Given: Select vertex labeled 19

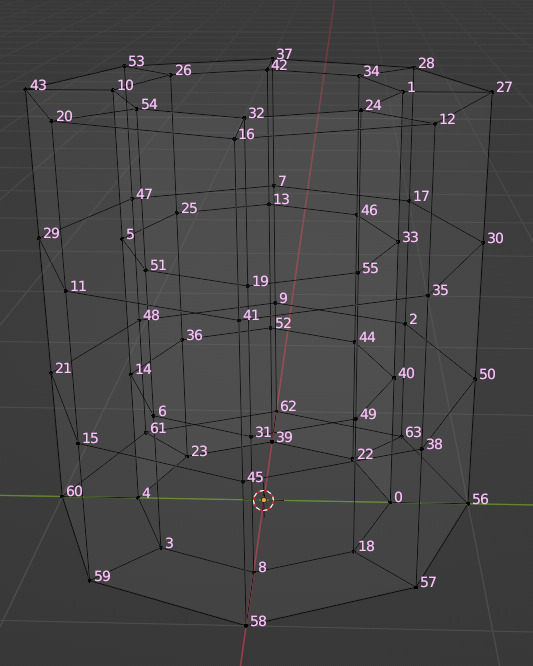Looking at the screenshot, I should click(x=248, y=286).
